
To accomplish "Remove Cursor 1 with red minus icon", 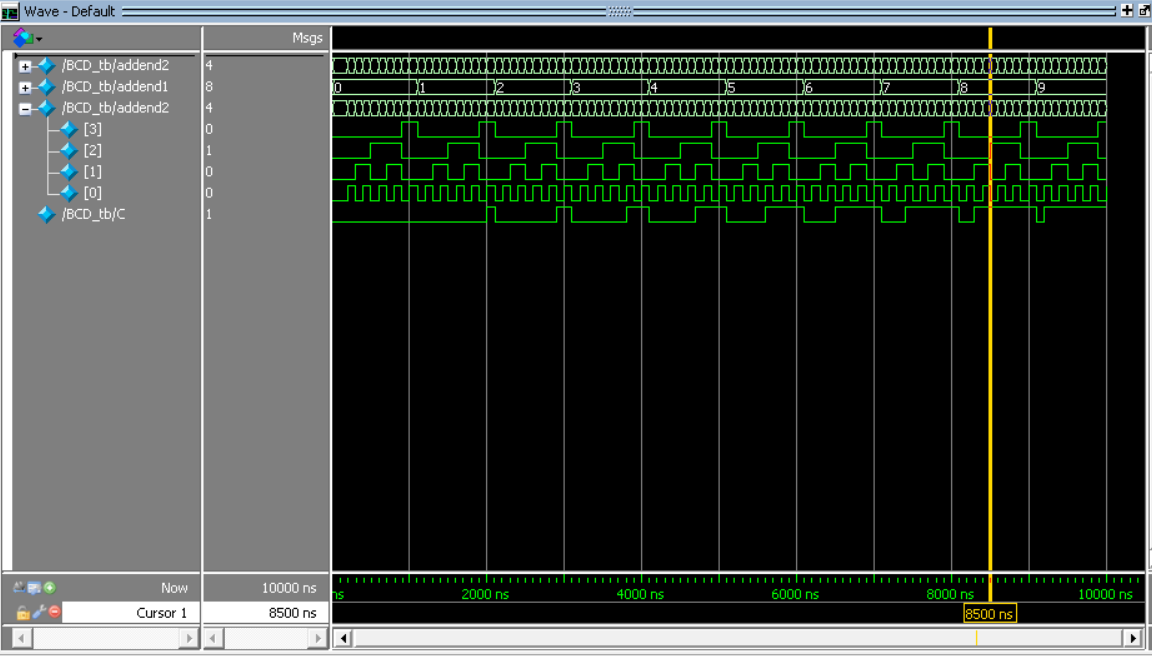I will 54,612.
